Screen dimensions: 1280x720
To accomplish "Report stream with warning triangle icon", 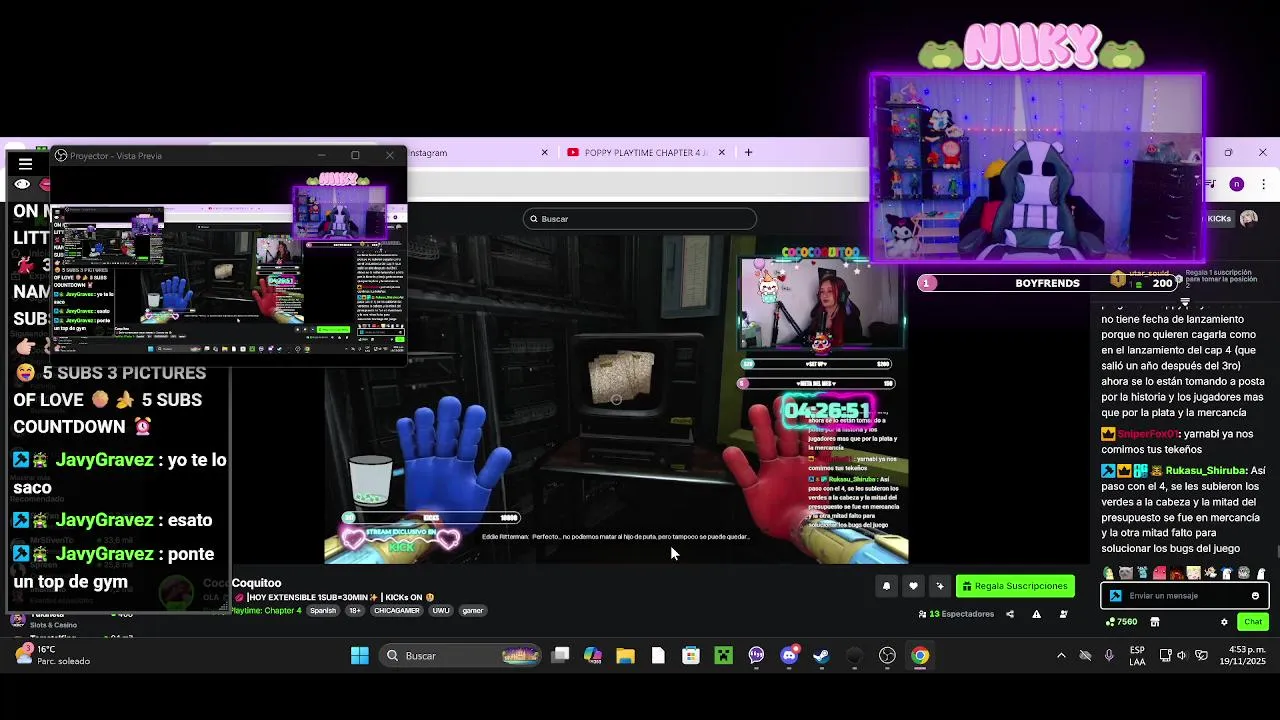I will [1036, 614].
